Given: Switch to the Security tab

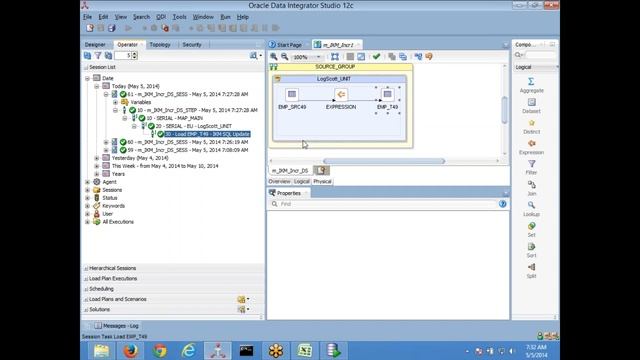Looking at the screenshot, I should click(192, 44).
